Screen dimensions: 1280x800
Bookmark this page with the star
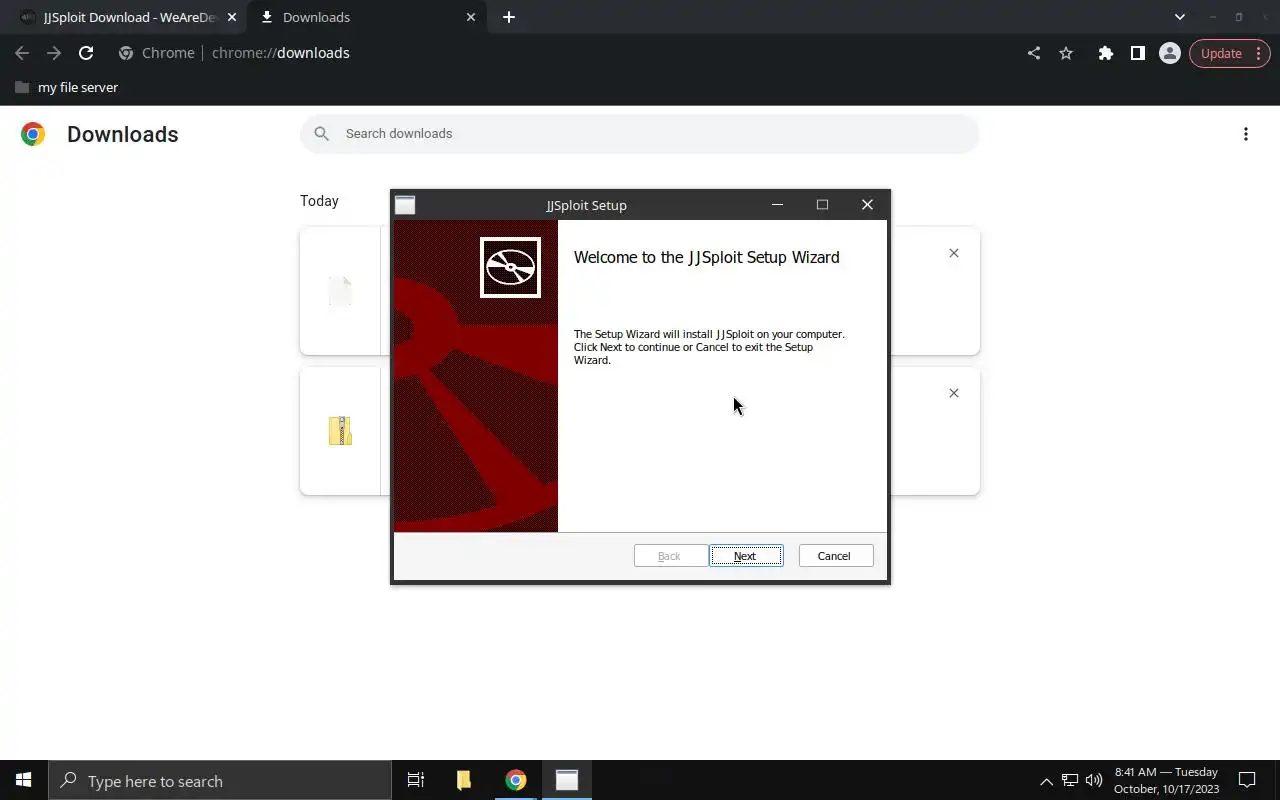pyautogui.click(x=1066, y=53)
